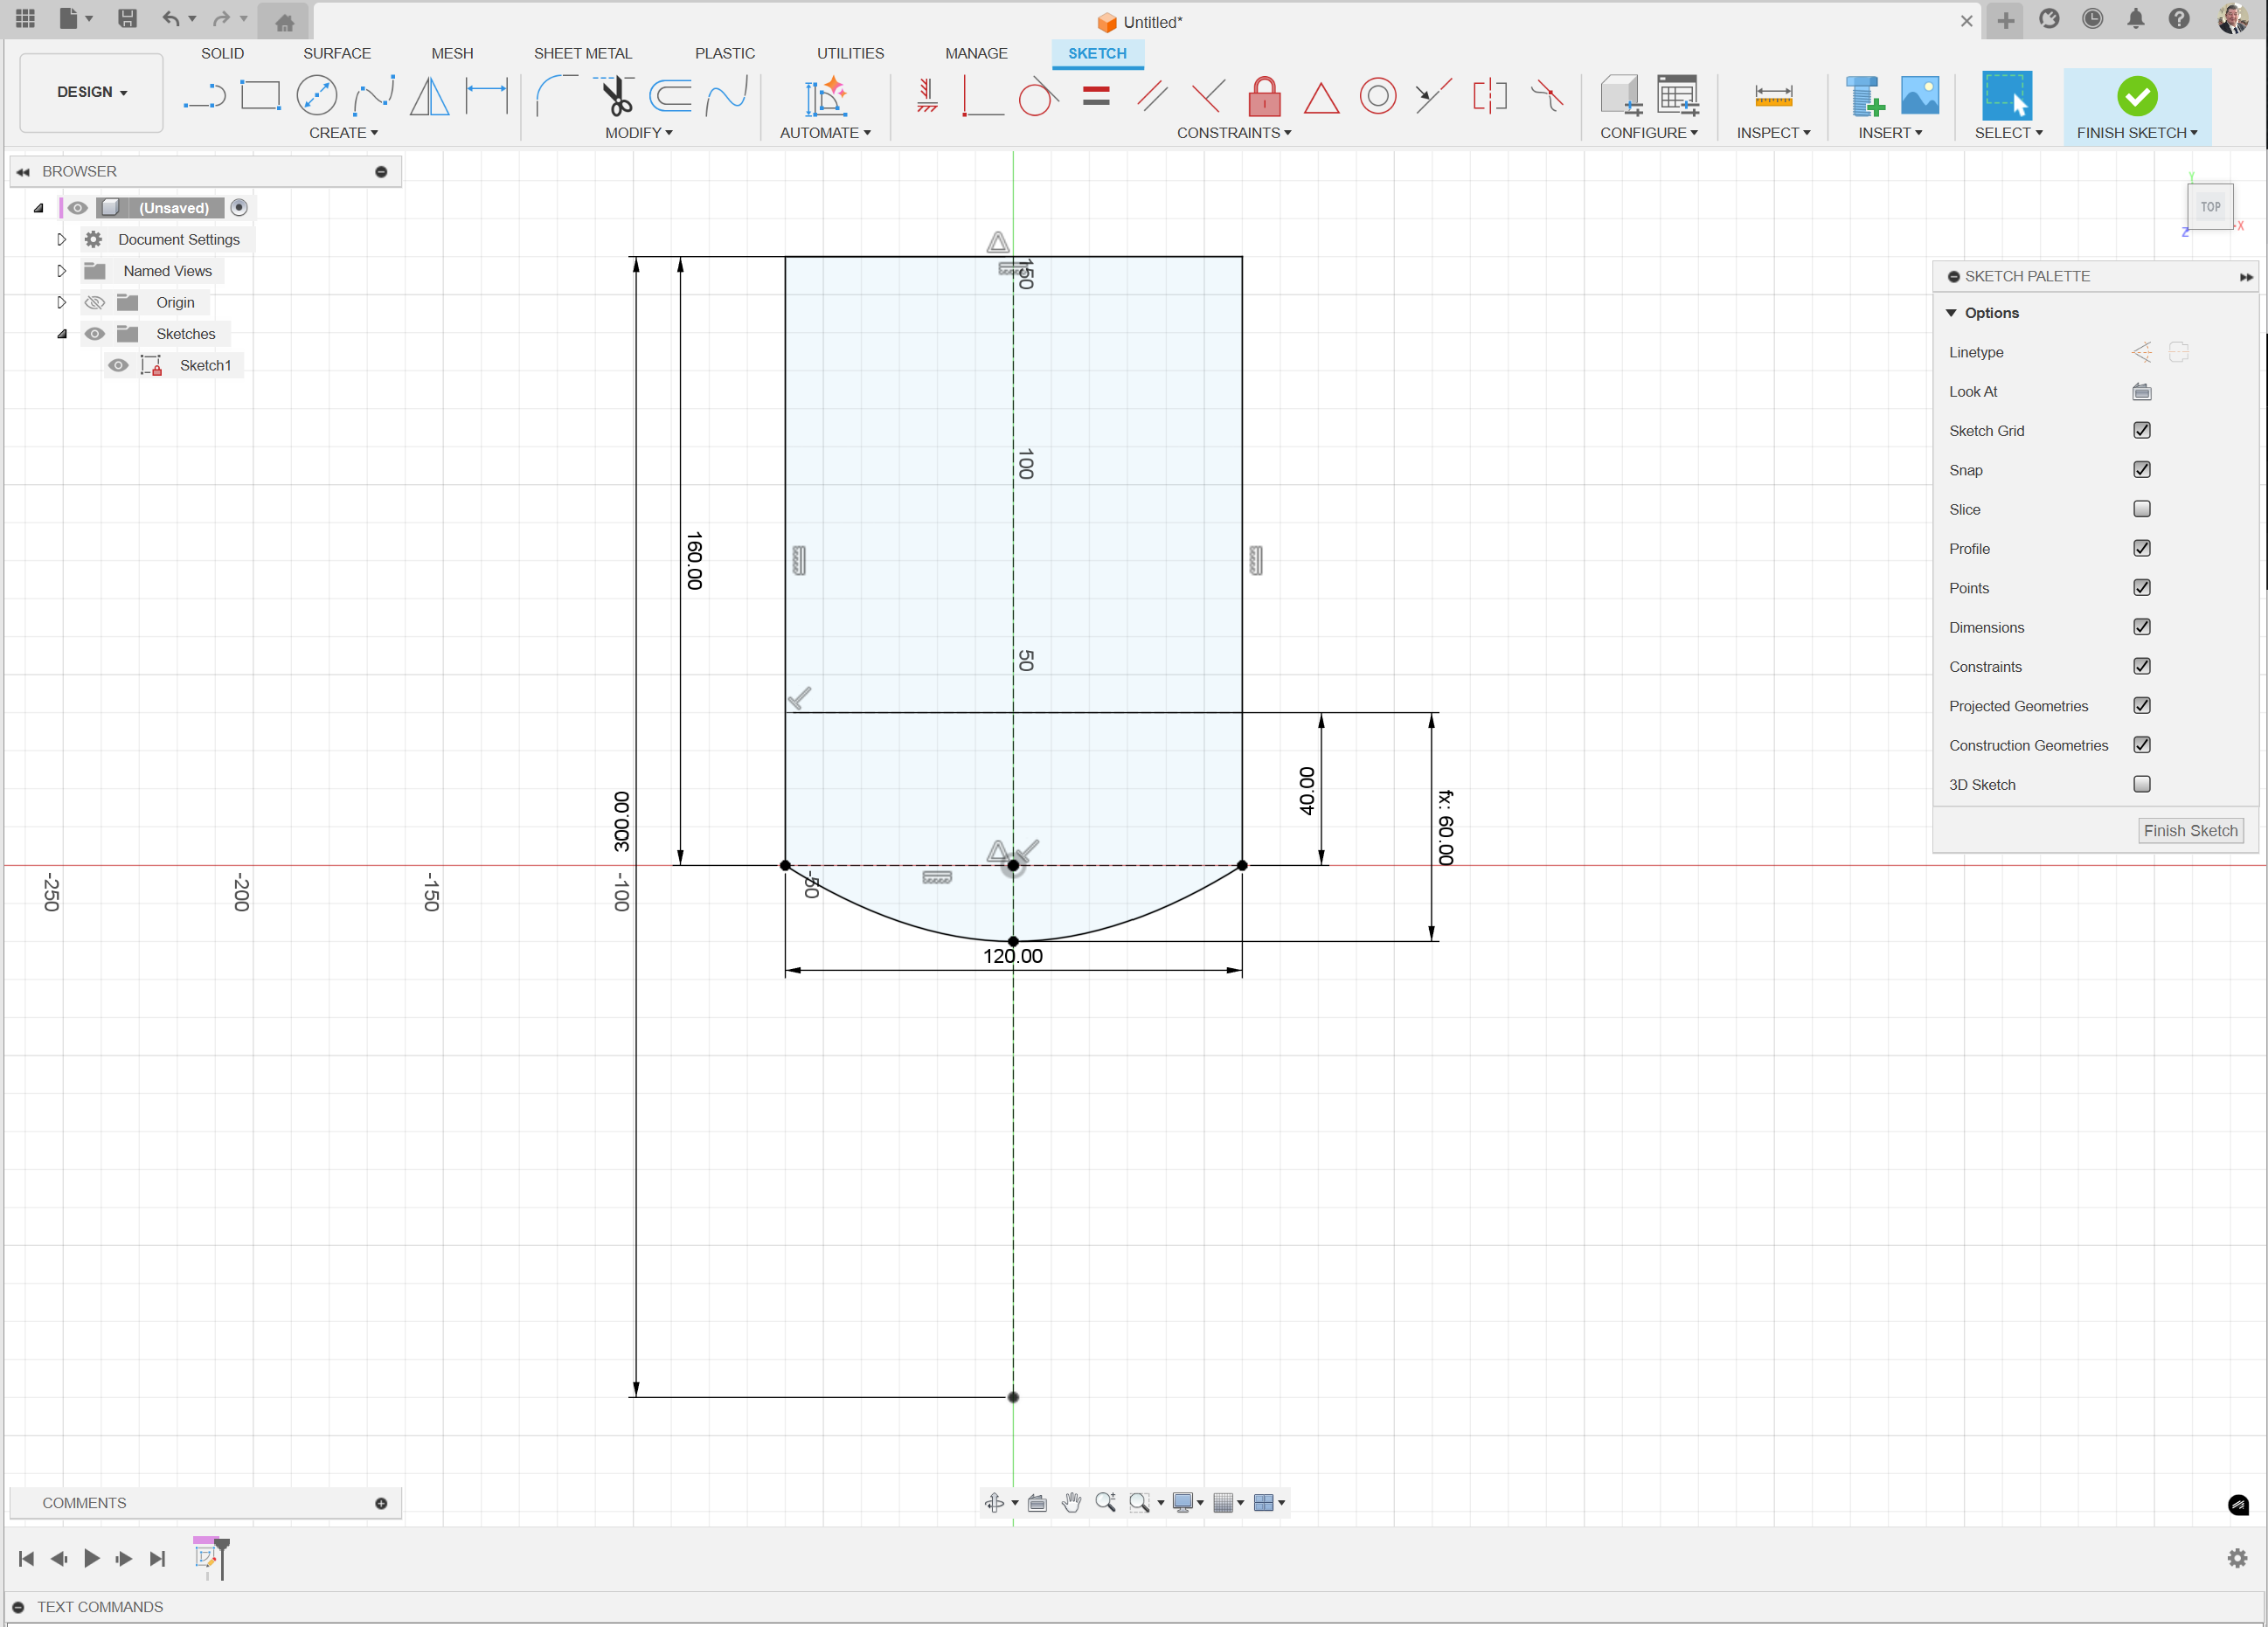Toggle the Sketch Grid checkbox
2268x1627 pixels.
[x=2142, y=430]
